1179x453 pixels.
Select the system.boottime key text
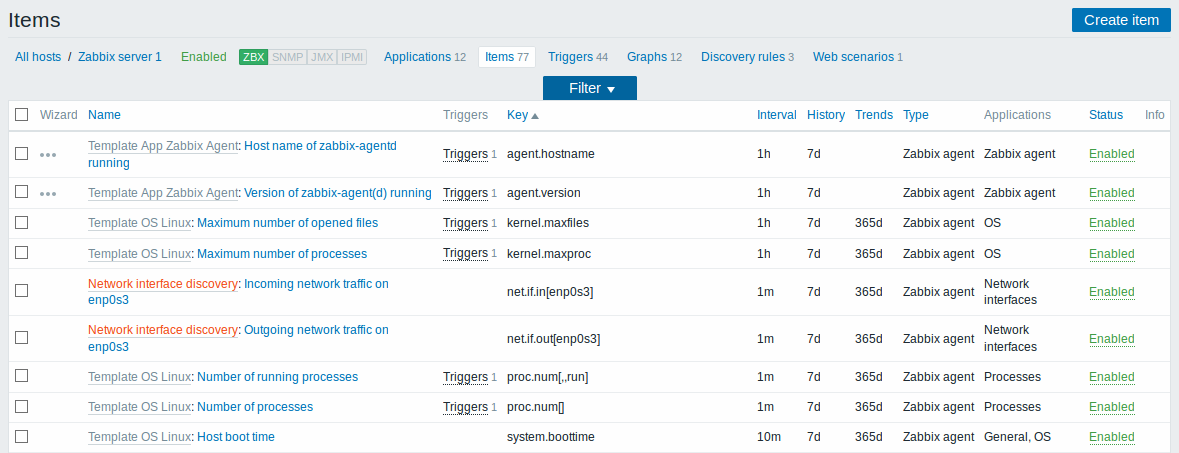549,437
